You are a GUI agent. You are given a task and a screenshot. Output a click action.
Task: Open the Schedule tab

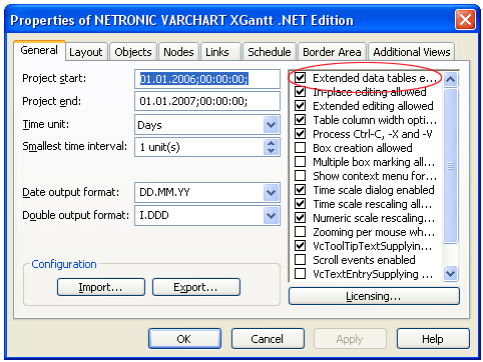tap(269, 52)
